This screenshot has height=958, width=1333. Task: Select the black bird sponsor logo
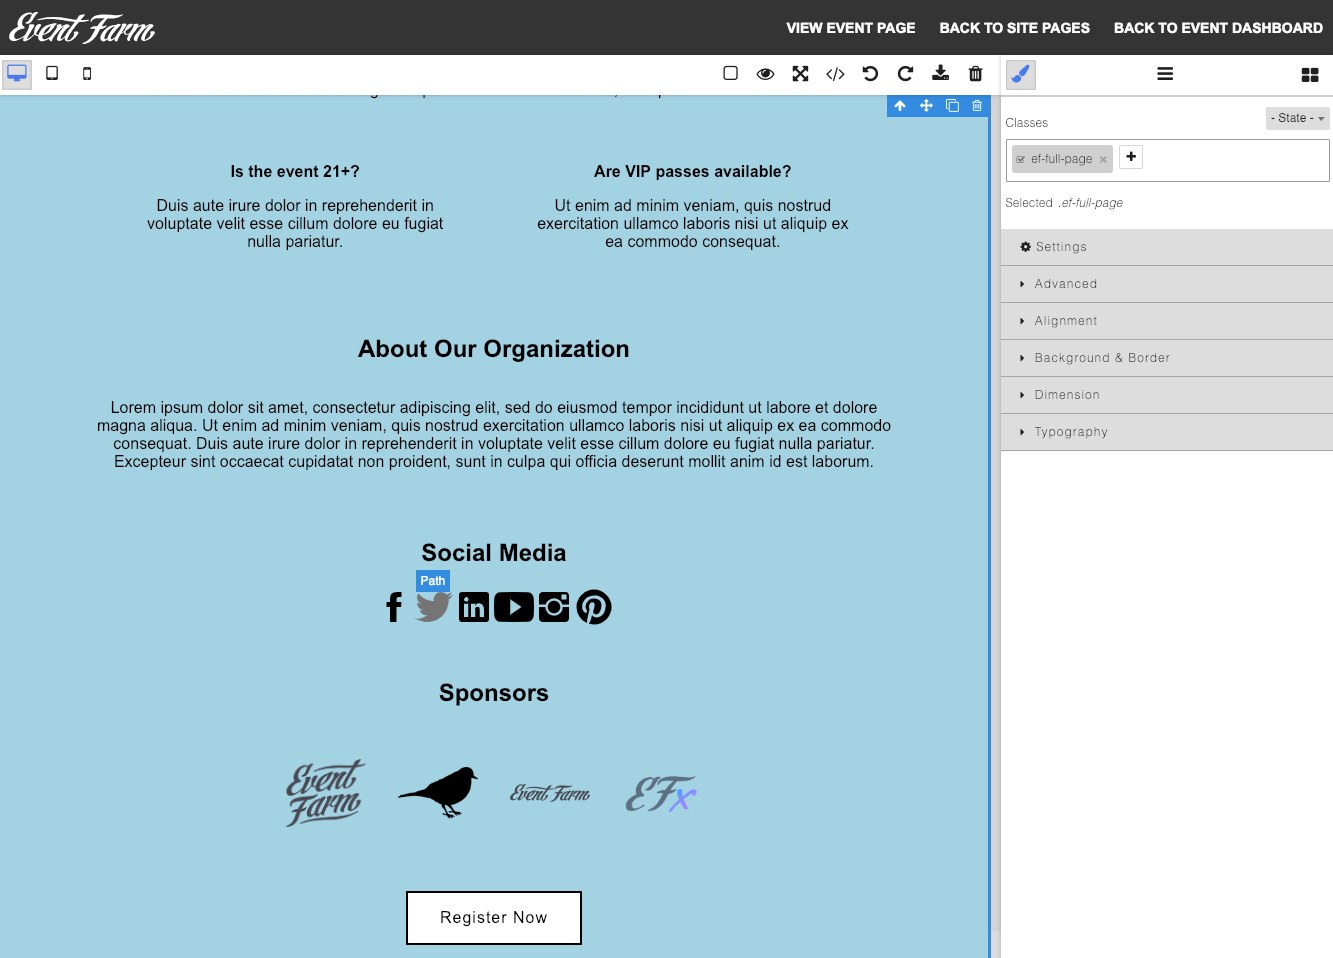click(438, 792)
